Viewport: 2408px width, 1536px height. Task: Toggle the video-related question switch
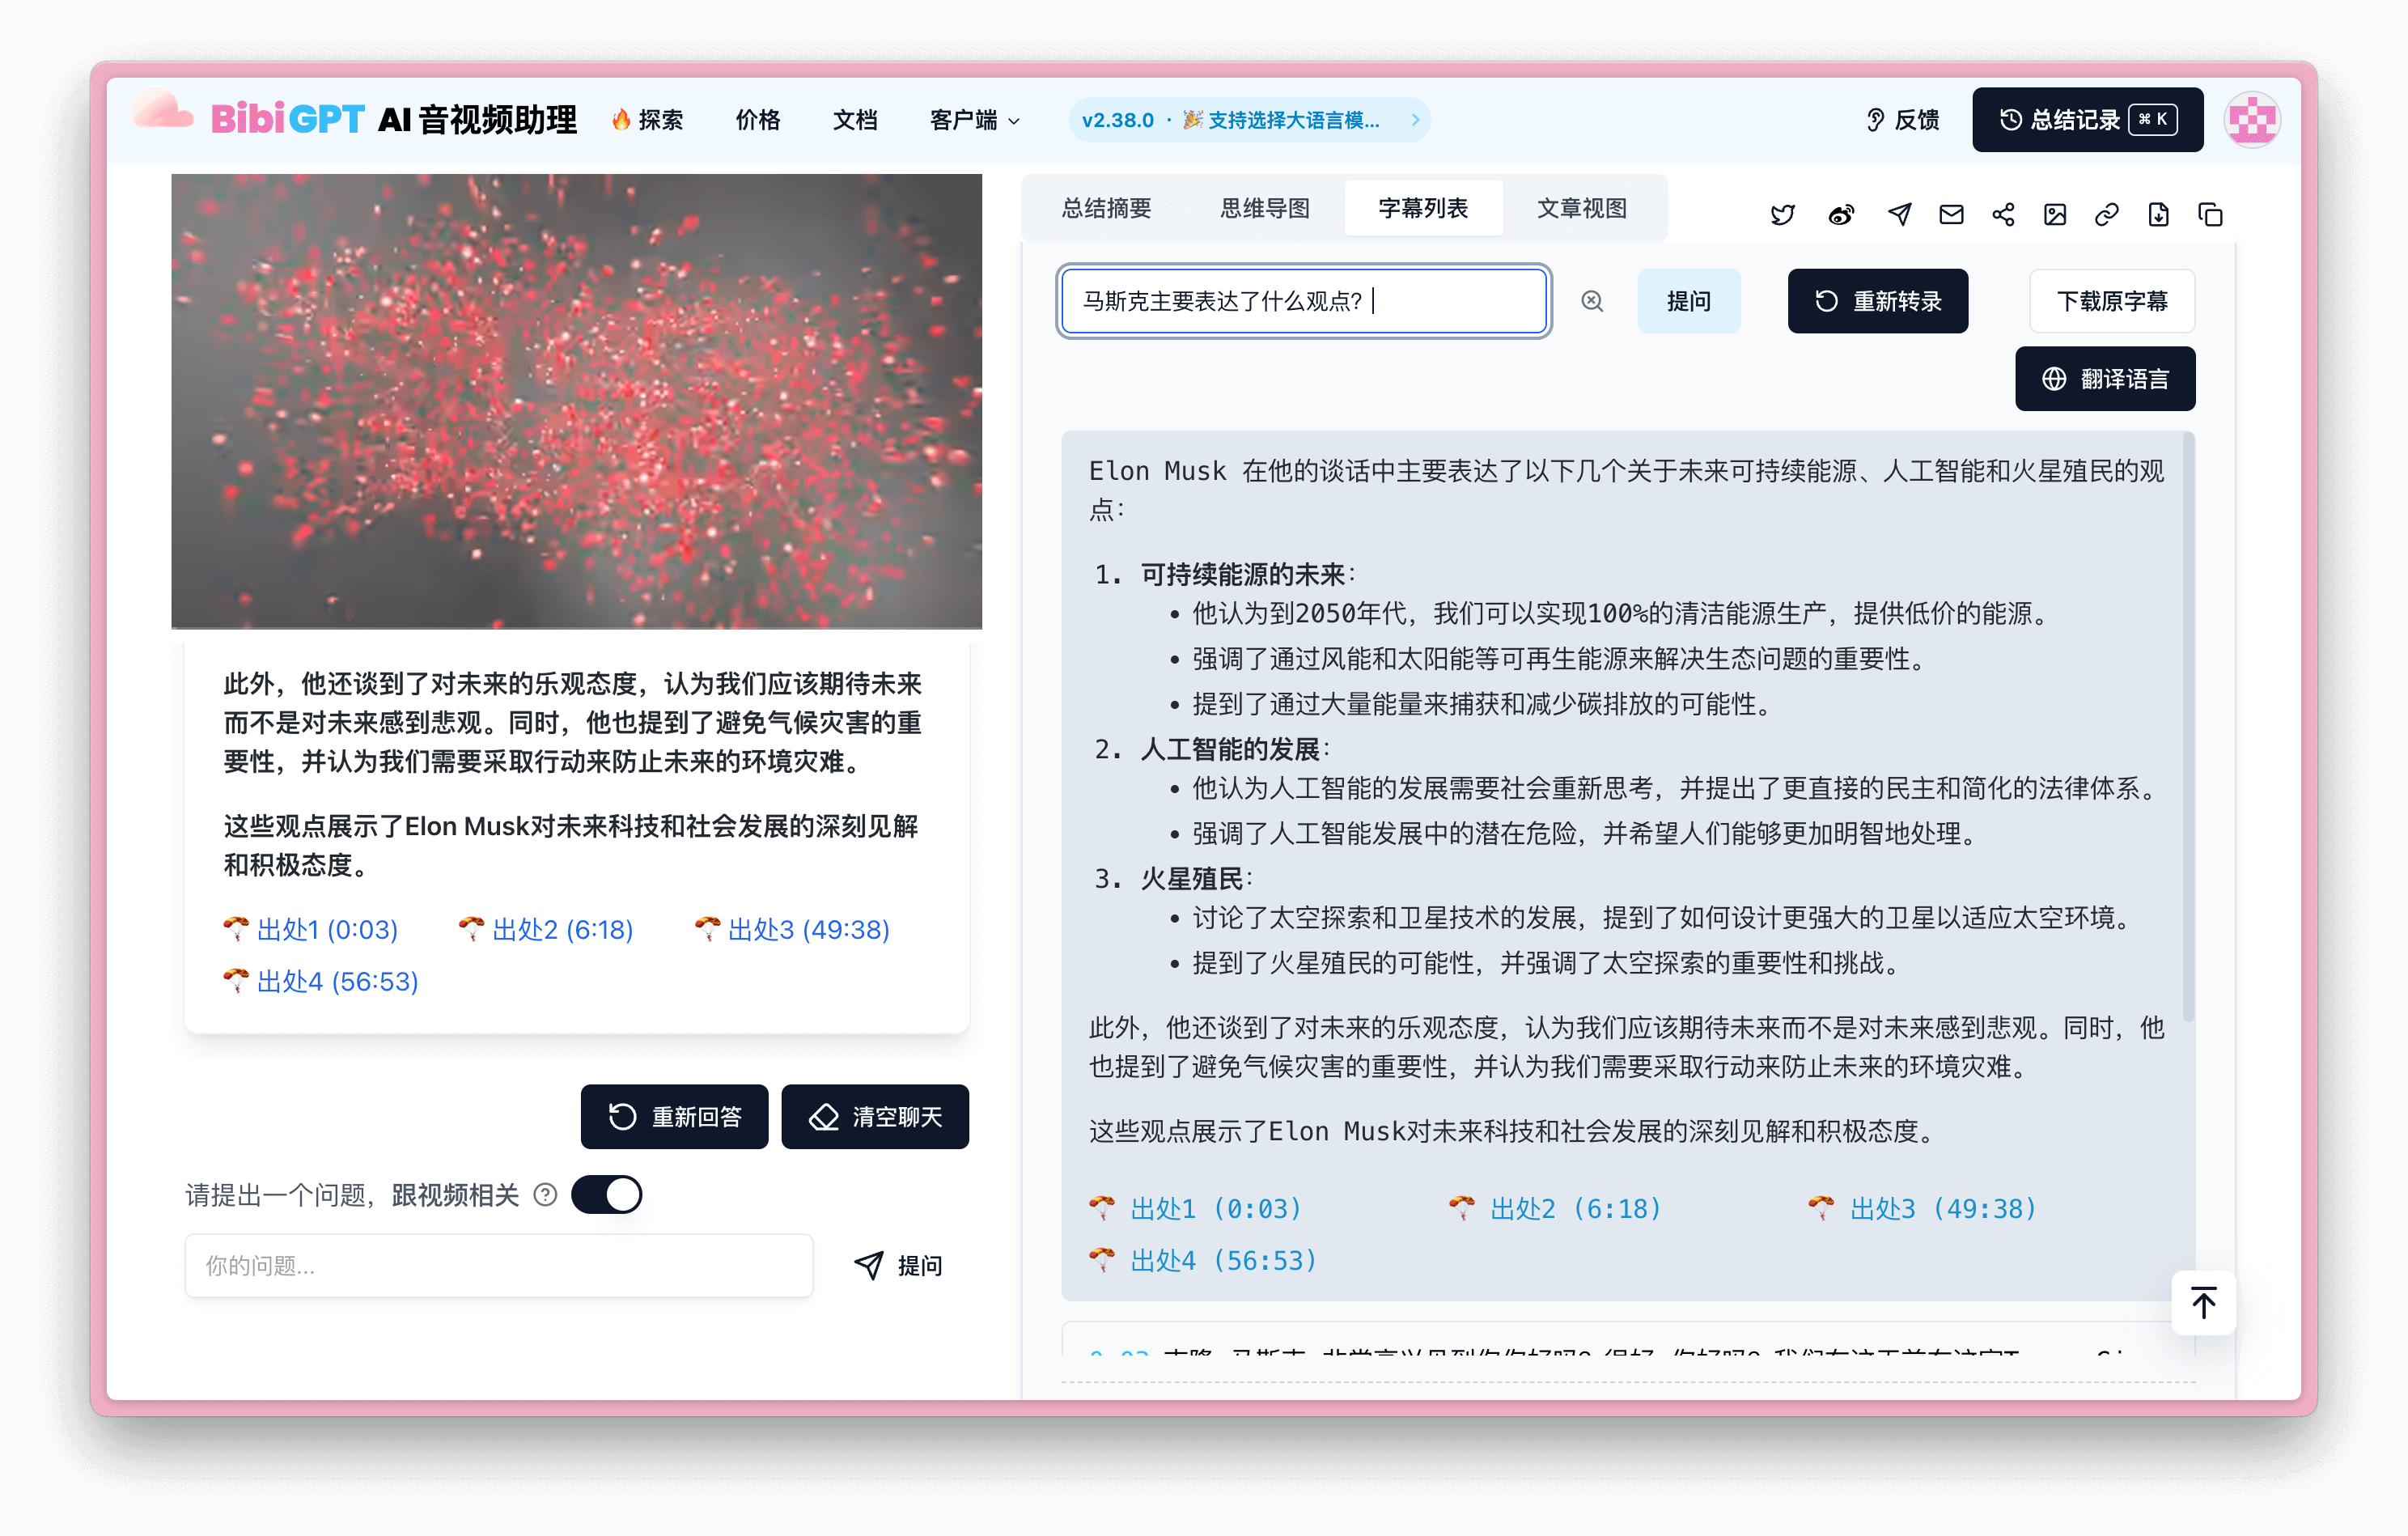606,1195
